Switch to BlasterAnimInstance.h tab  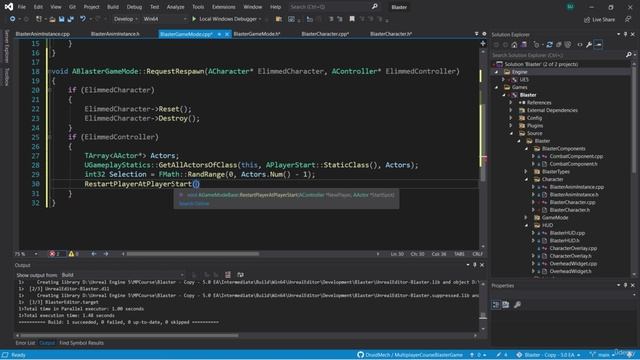[x=115, y=34]
